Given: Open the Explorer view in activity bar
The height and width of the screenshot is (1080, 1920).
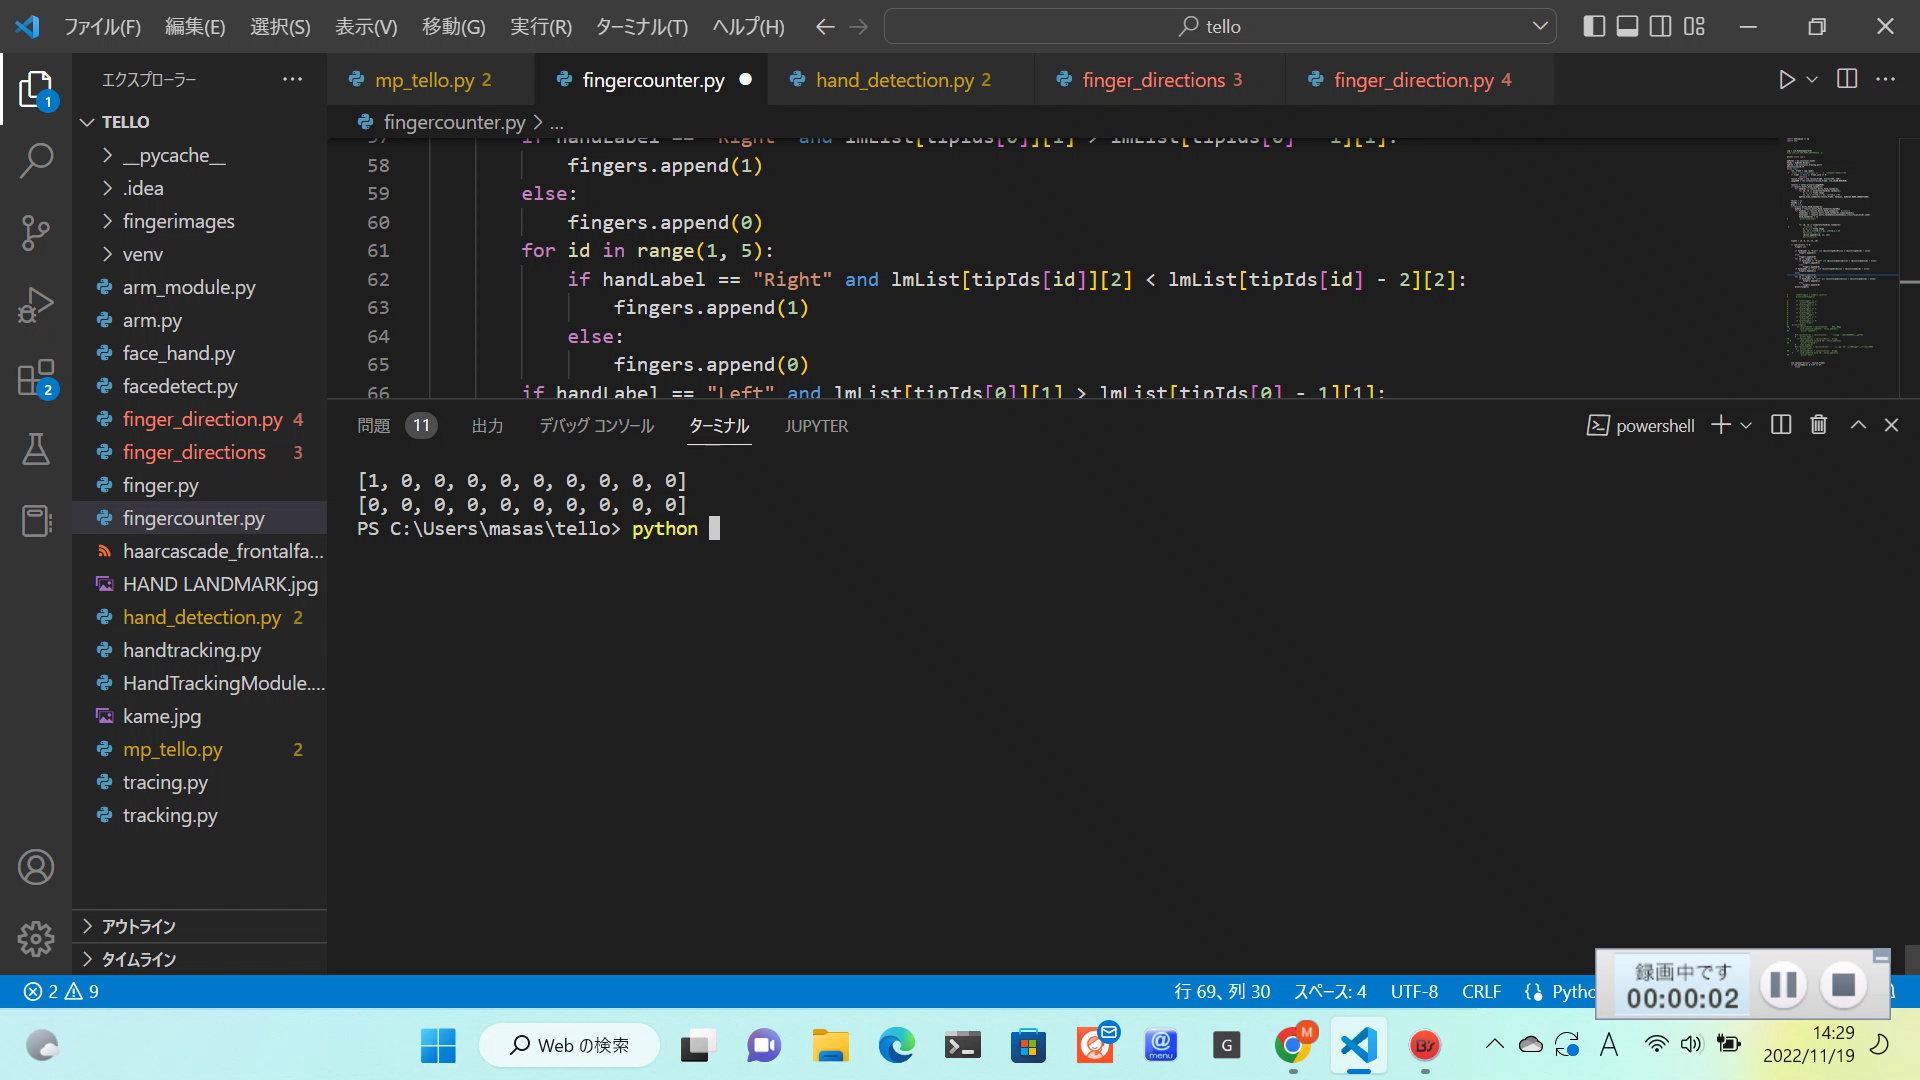Looking at the screenshot, I should 36,89.
